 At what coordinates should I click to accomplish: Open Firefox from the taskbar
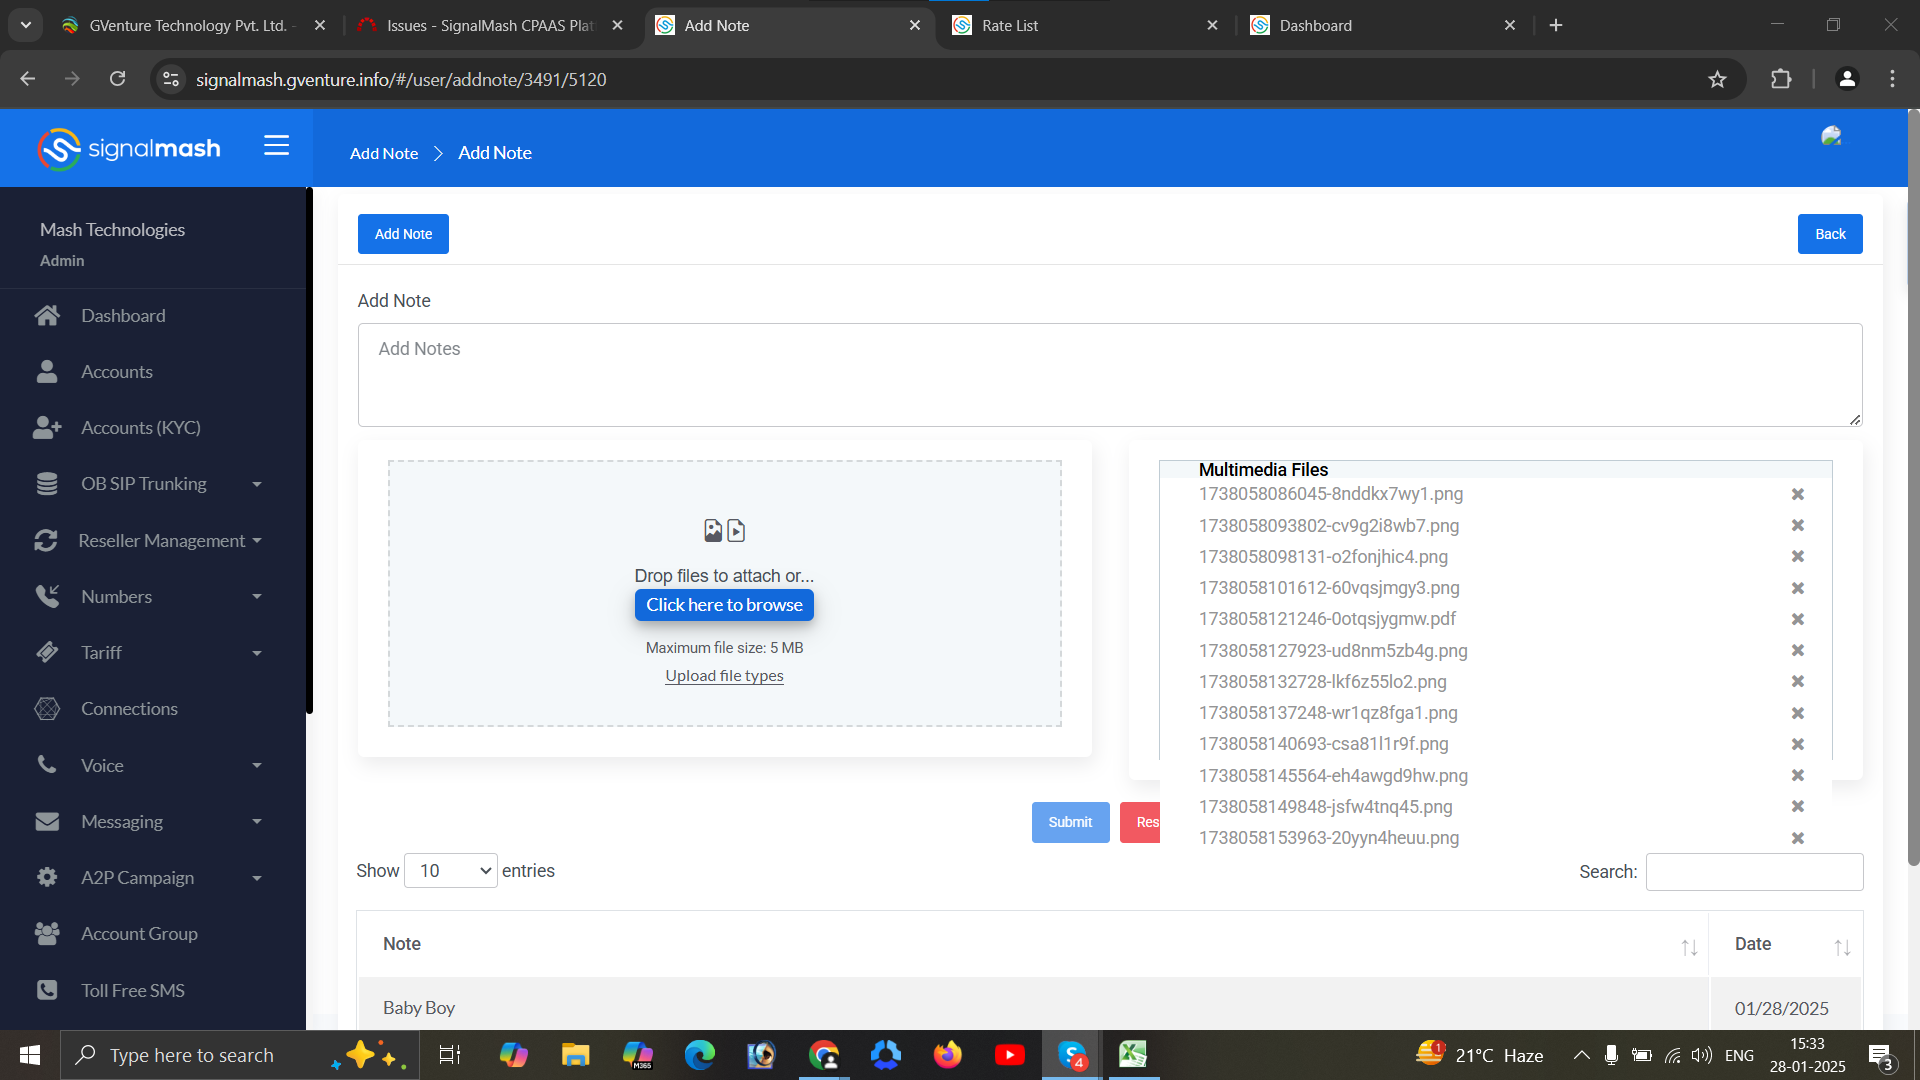coord(947,1055)
